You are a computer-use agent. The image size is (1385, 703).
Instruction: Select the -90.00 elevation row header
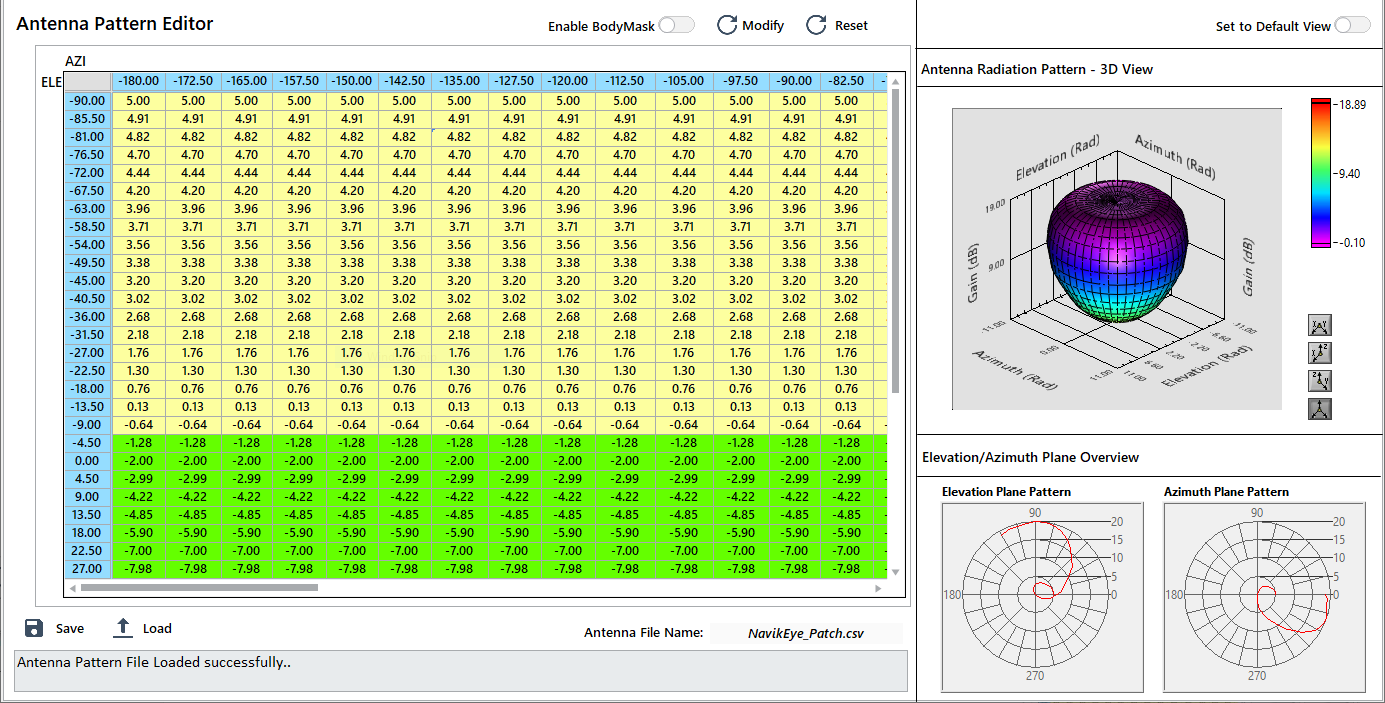pos(88,100)
